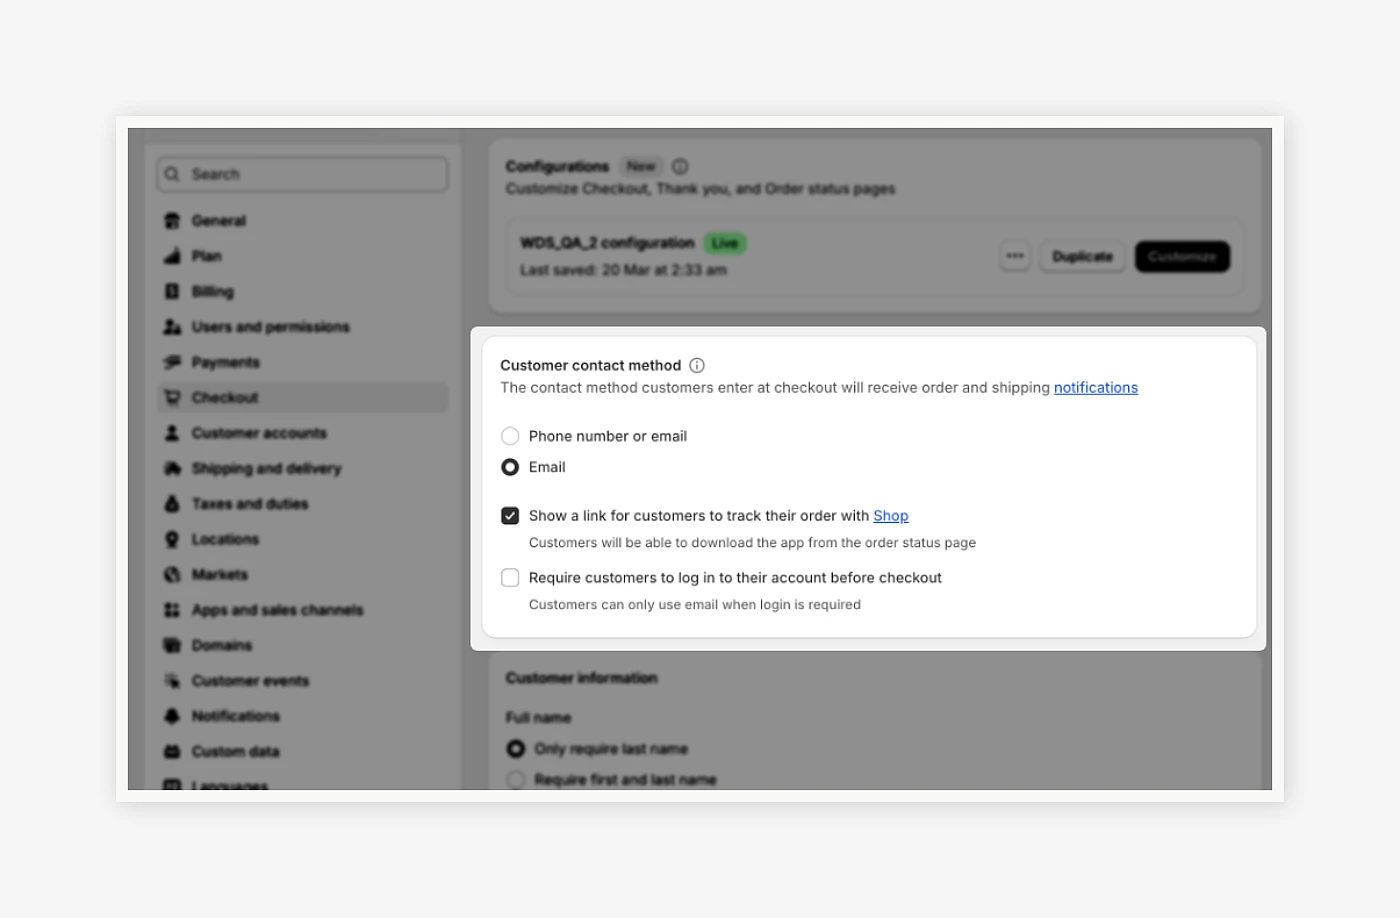
Task: Click the search magnifier icon
Action: (172, 174)
